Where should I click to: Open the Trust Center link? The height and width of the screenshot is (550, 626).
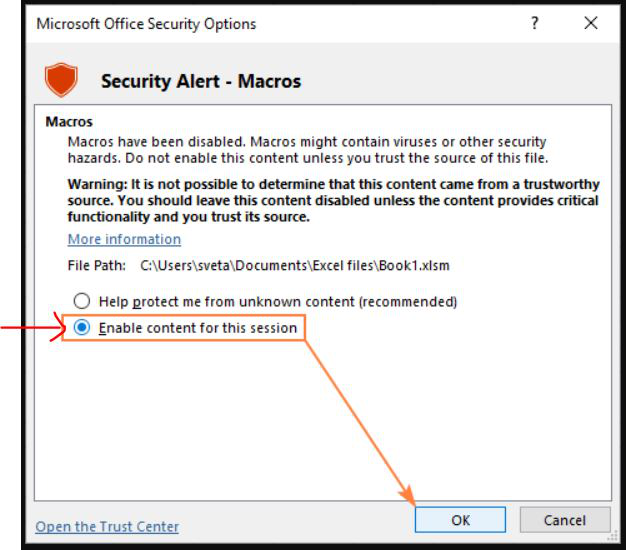coord(107,527)
